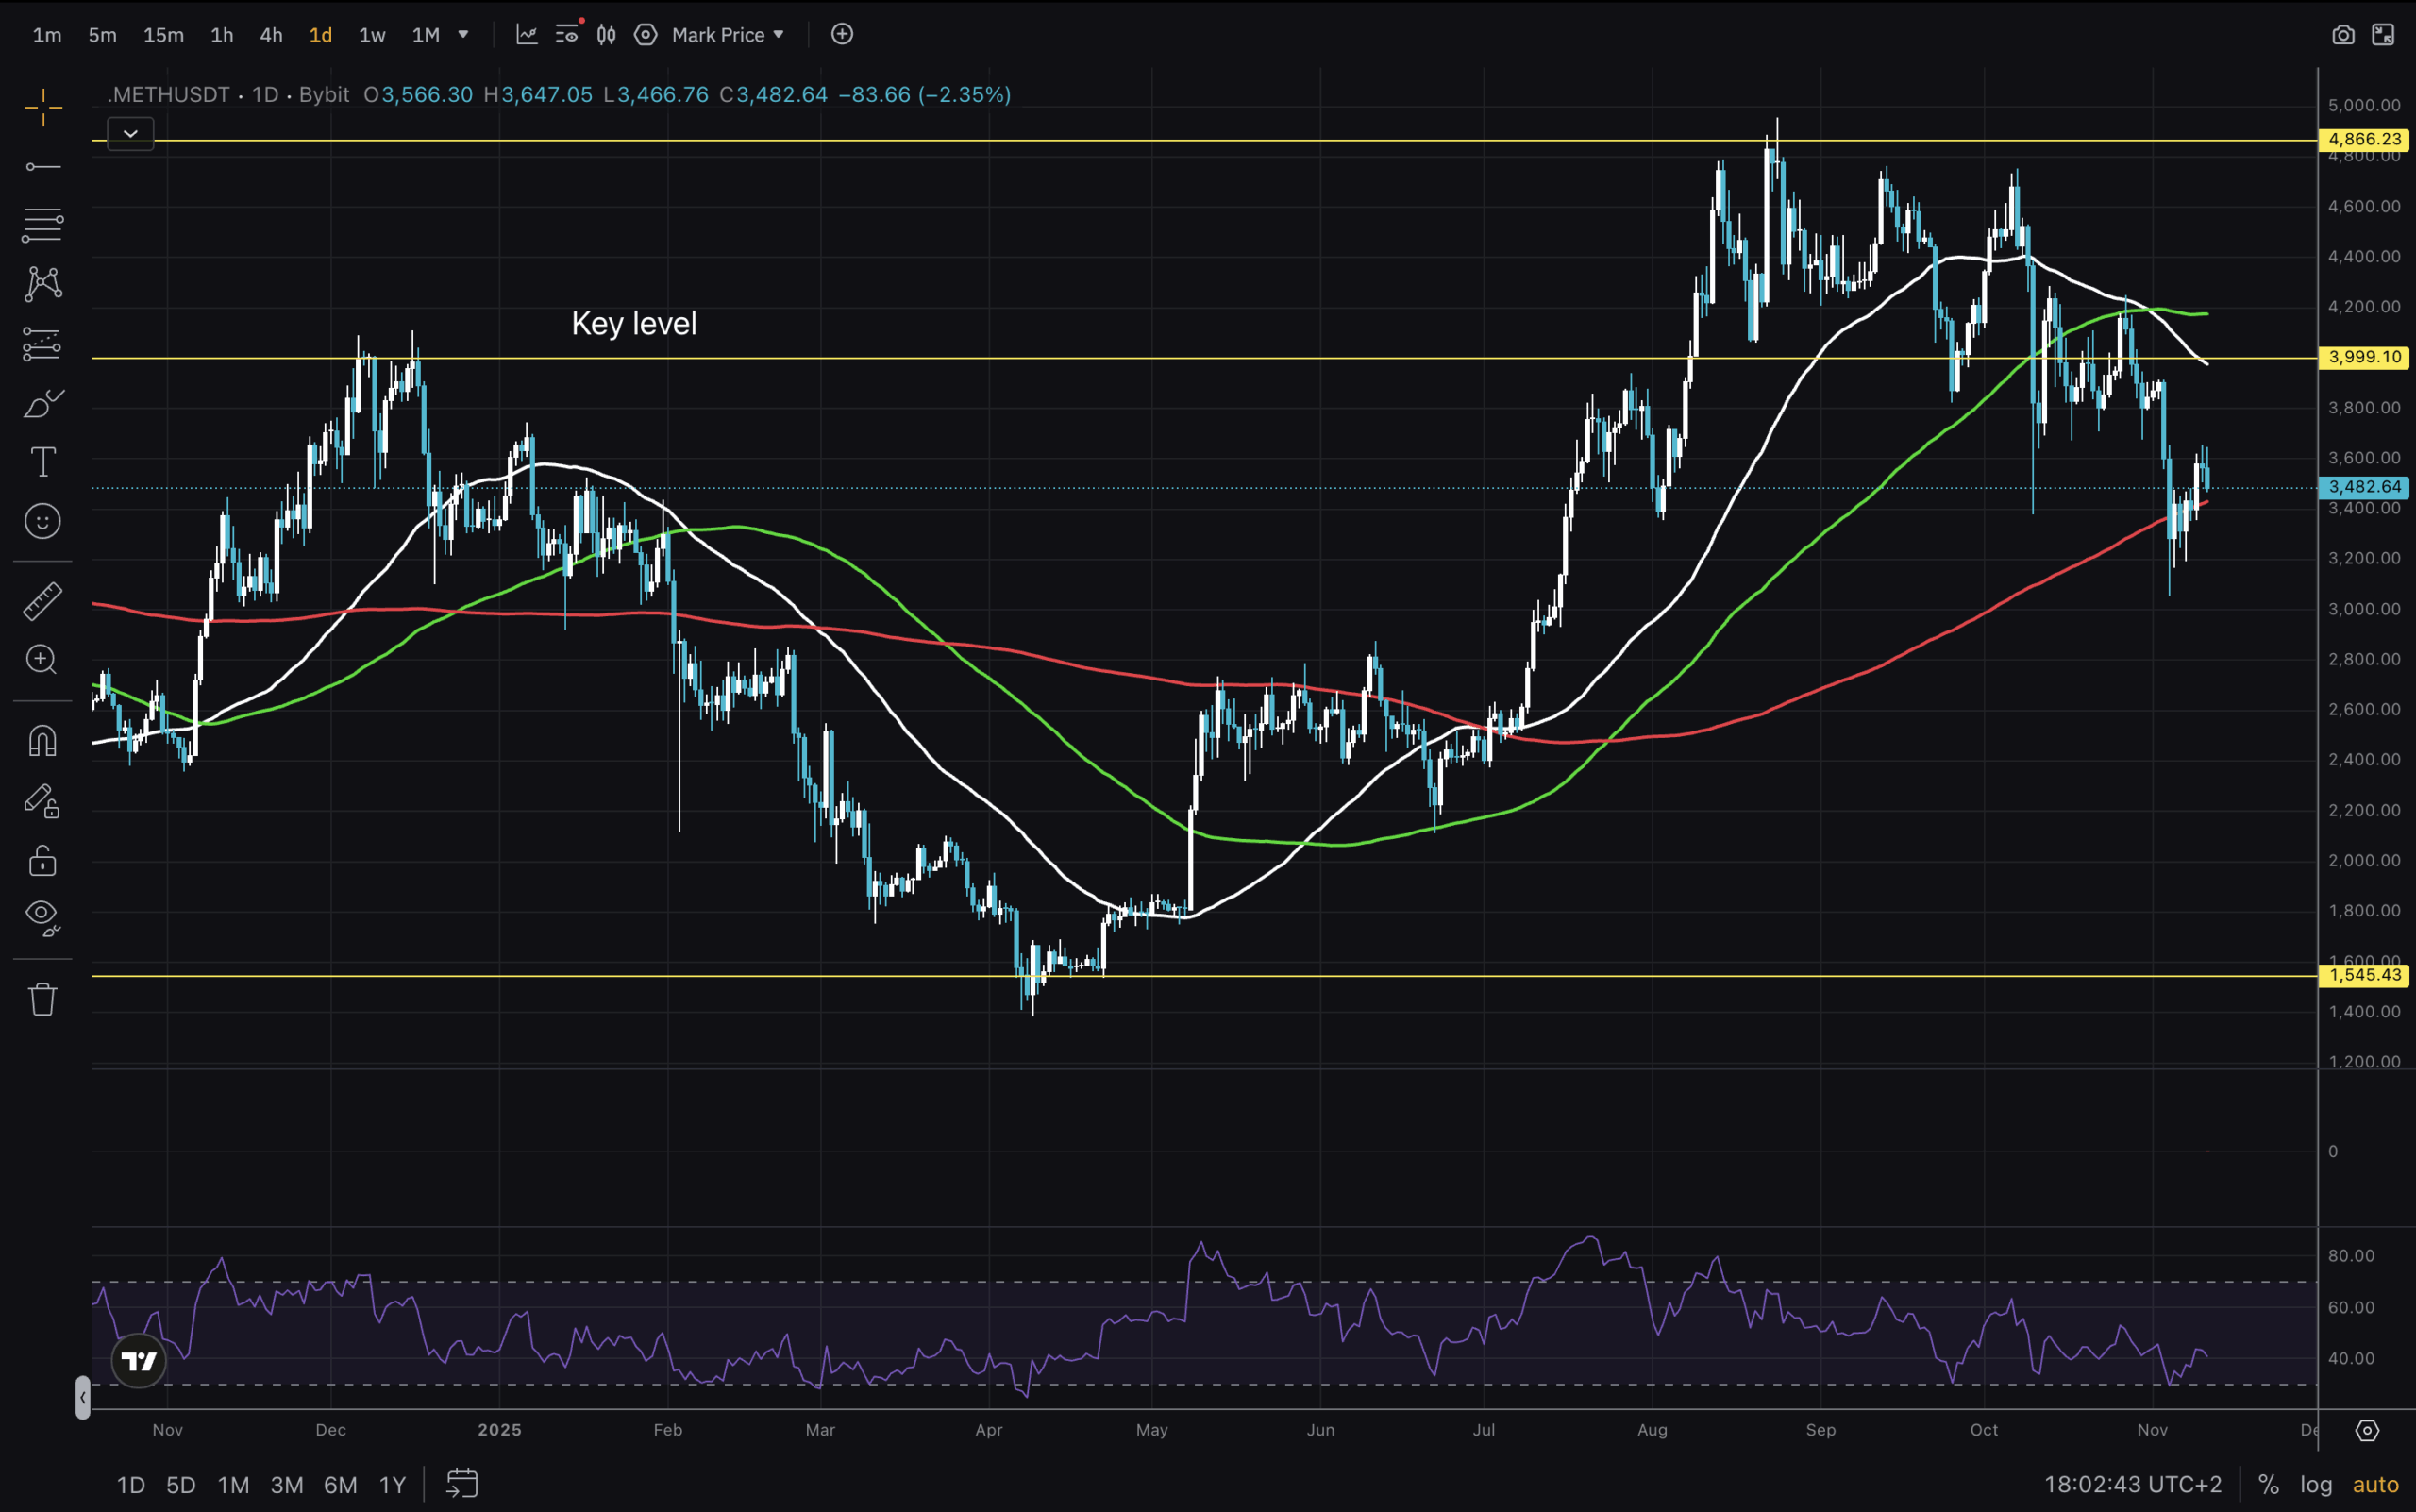Remove all drawings with trash icon

(x=42, y=997)
